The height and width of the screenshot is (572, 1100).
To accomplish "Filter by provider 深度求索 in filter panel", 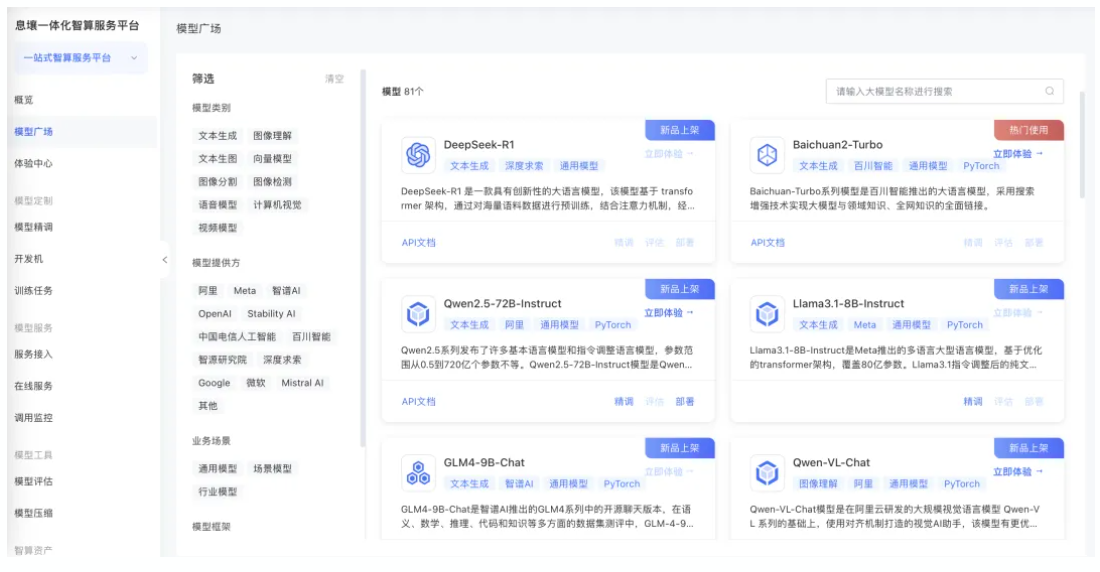I will coord(282,360).
